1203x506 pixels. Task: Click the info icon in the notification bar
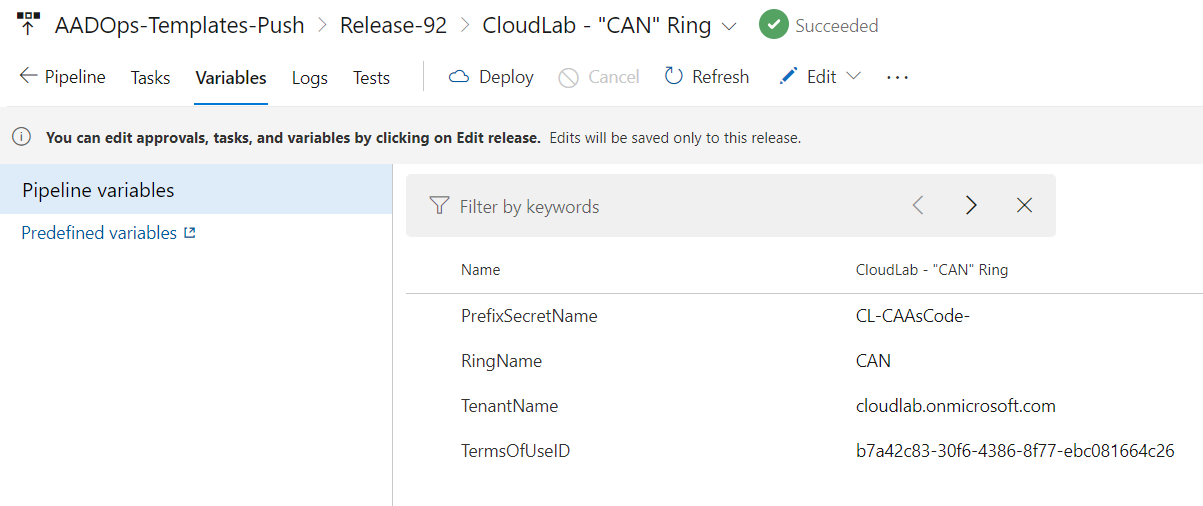click(x=22, y=138)
